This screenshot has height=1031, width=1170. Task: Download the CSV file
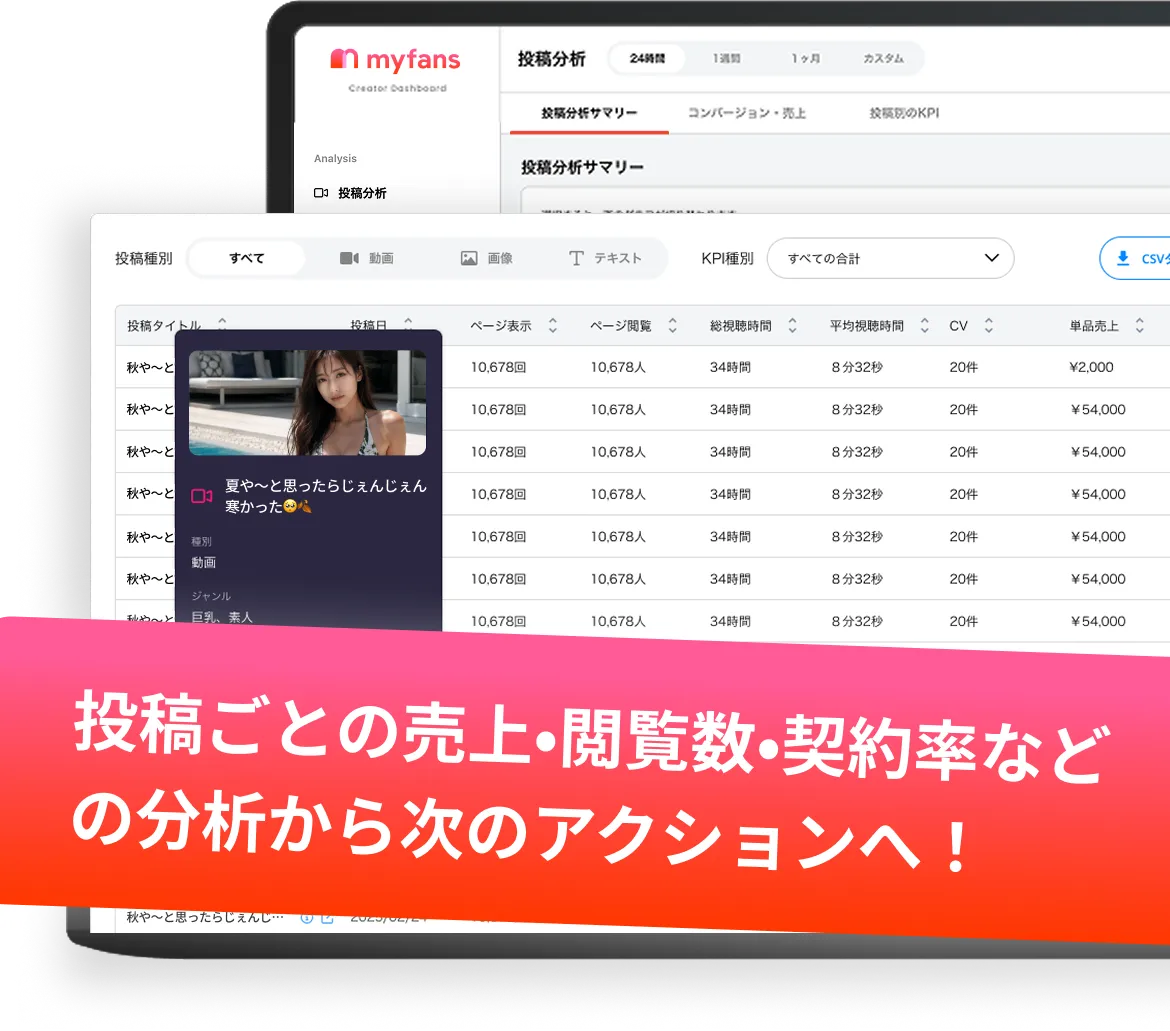[x=1135, y=258]
